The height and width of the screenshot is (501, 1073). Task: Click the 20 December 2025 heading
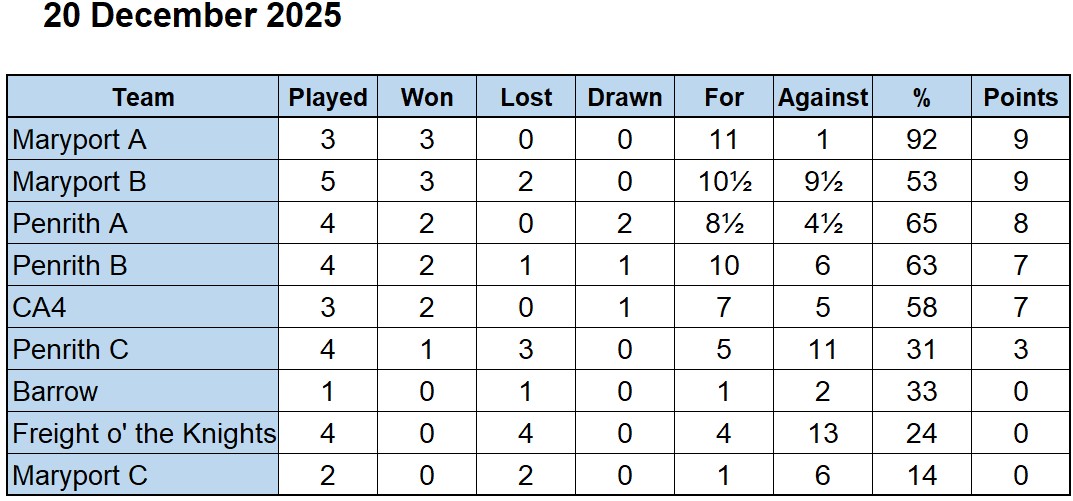click(192, 16)
